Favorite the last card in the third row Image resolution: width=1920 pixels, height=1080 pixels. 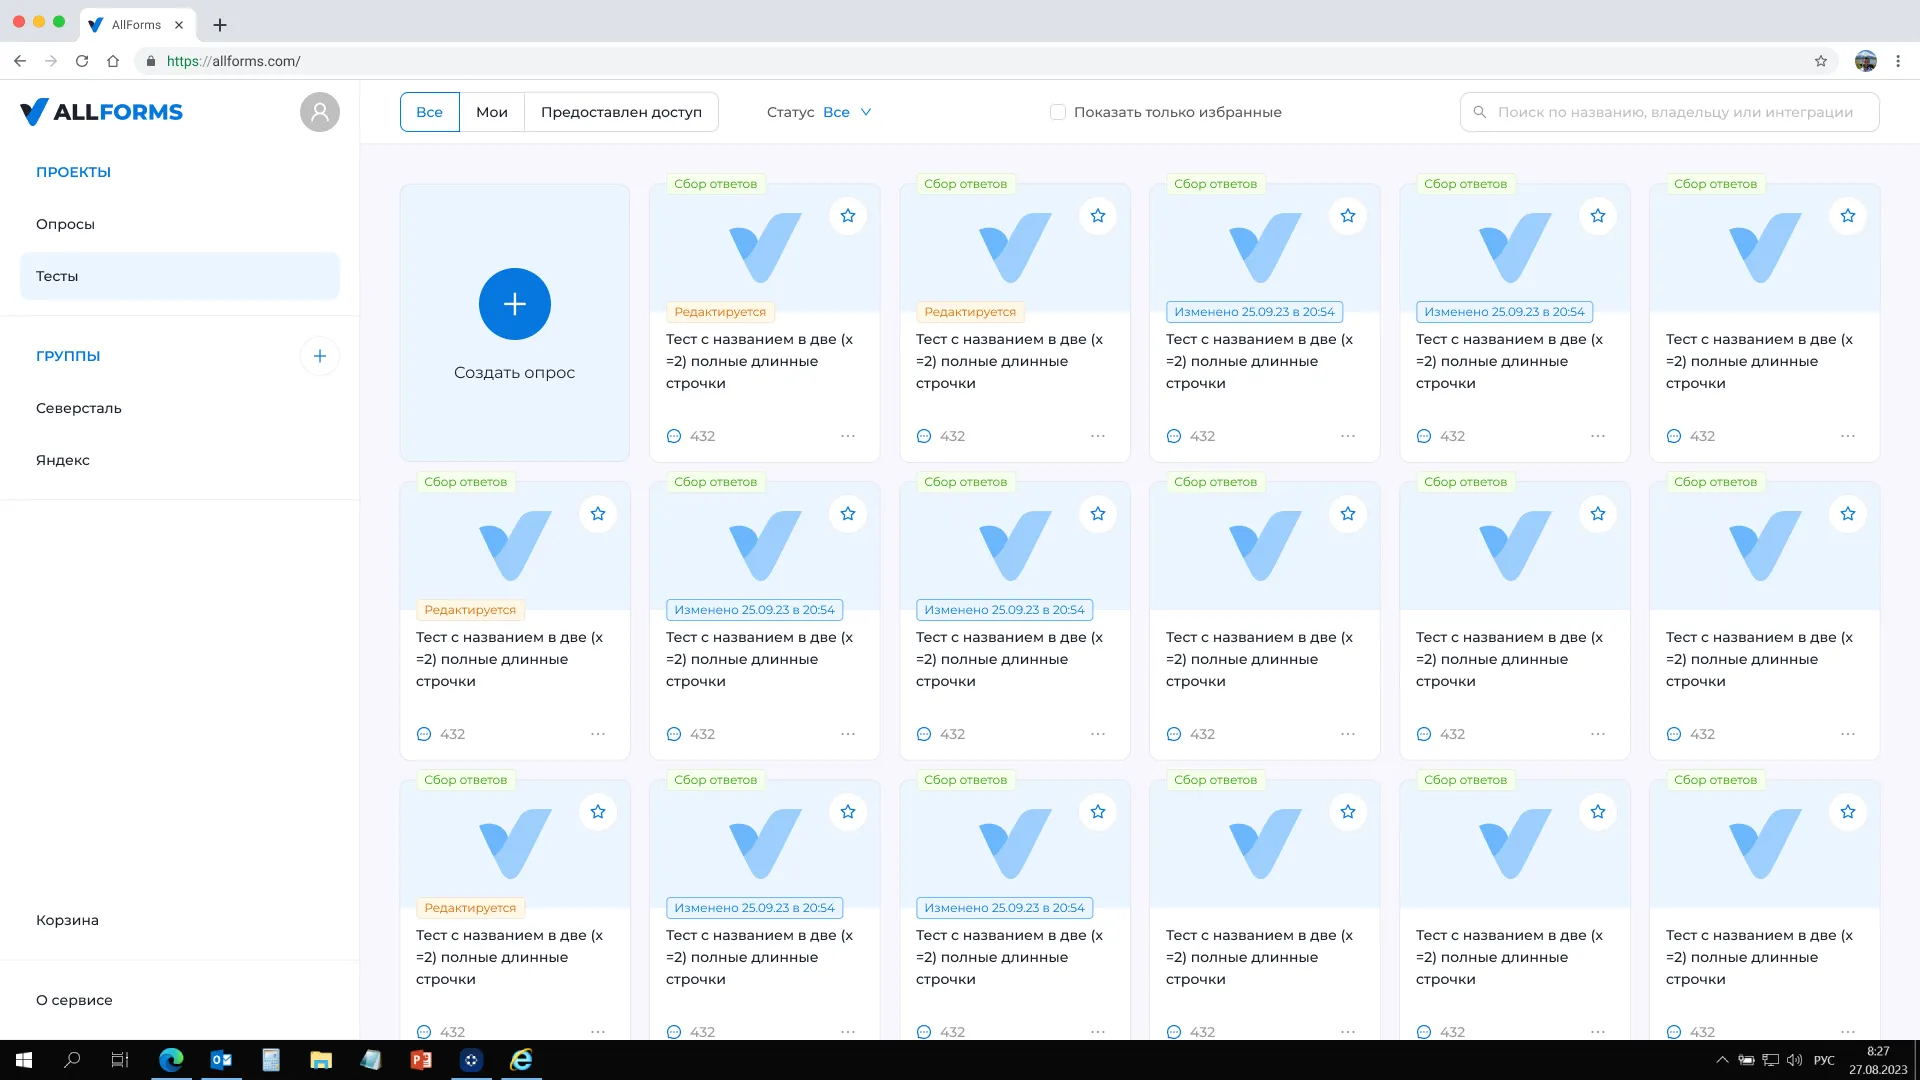tap(1848, 812)
